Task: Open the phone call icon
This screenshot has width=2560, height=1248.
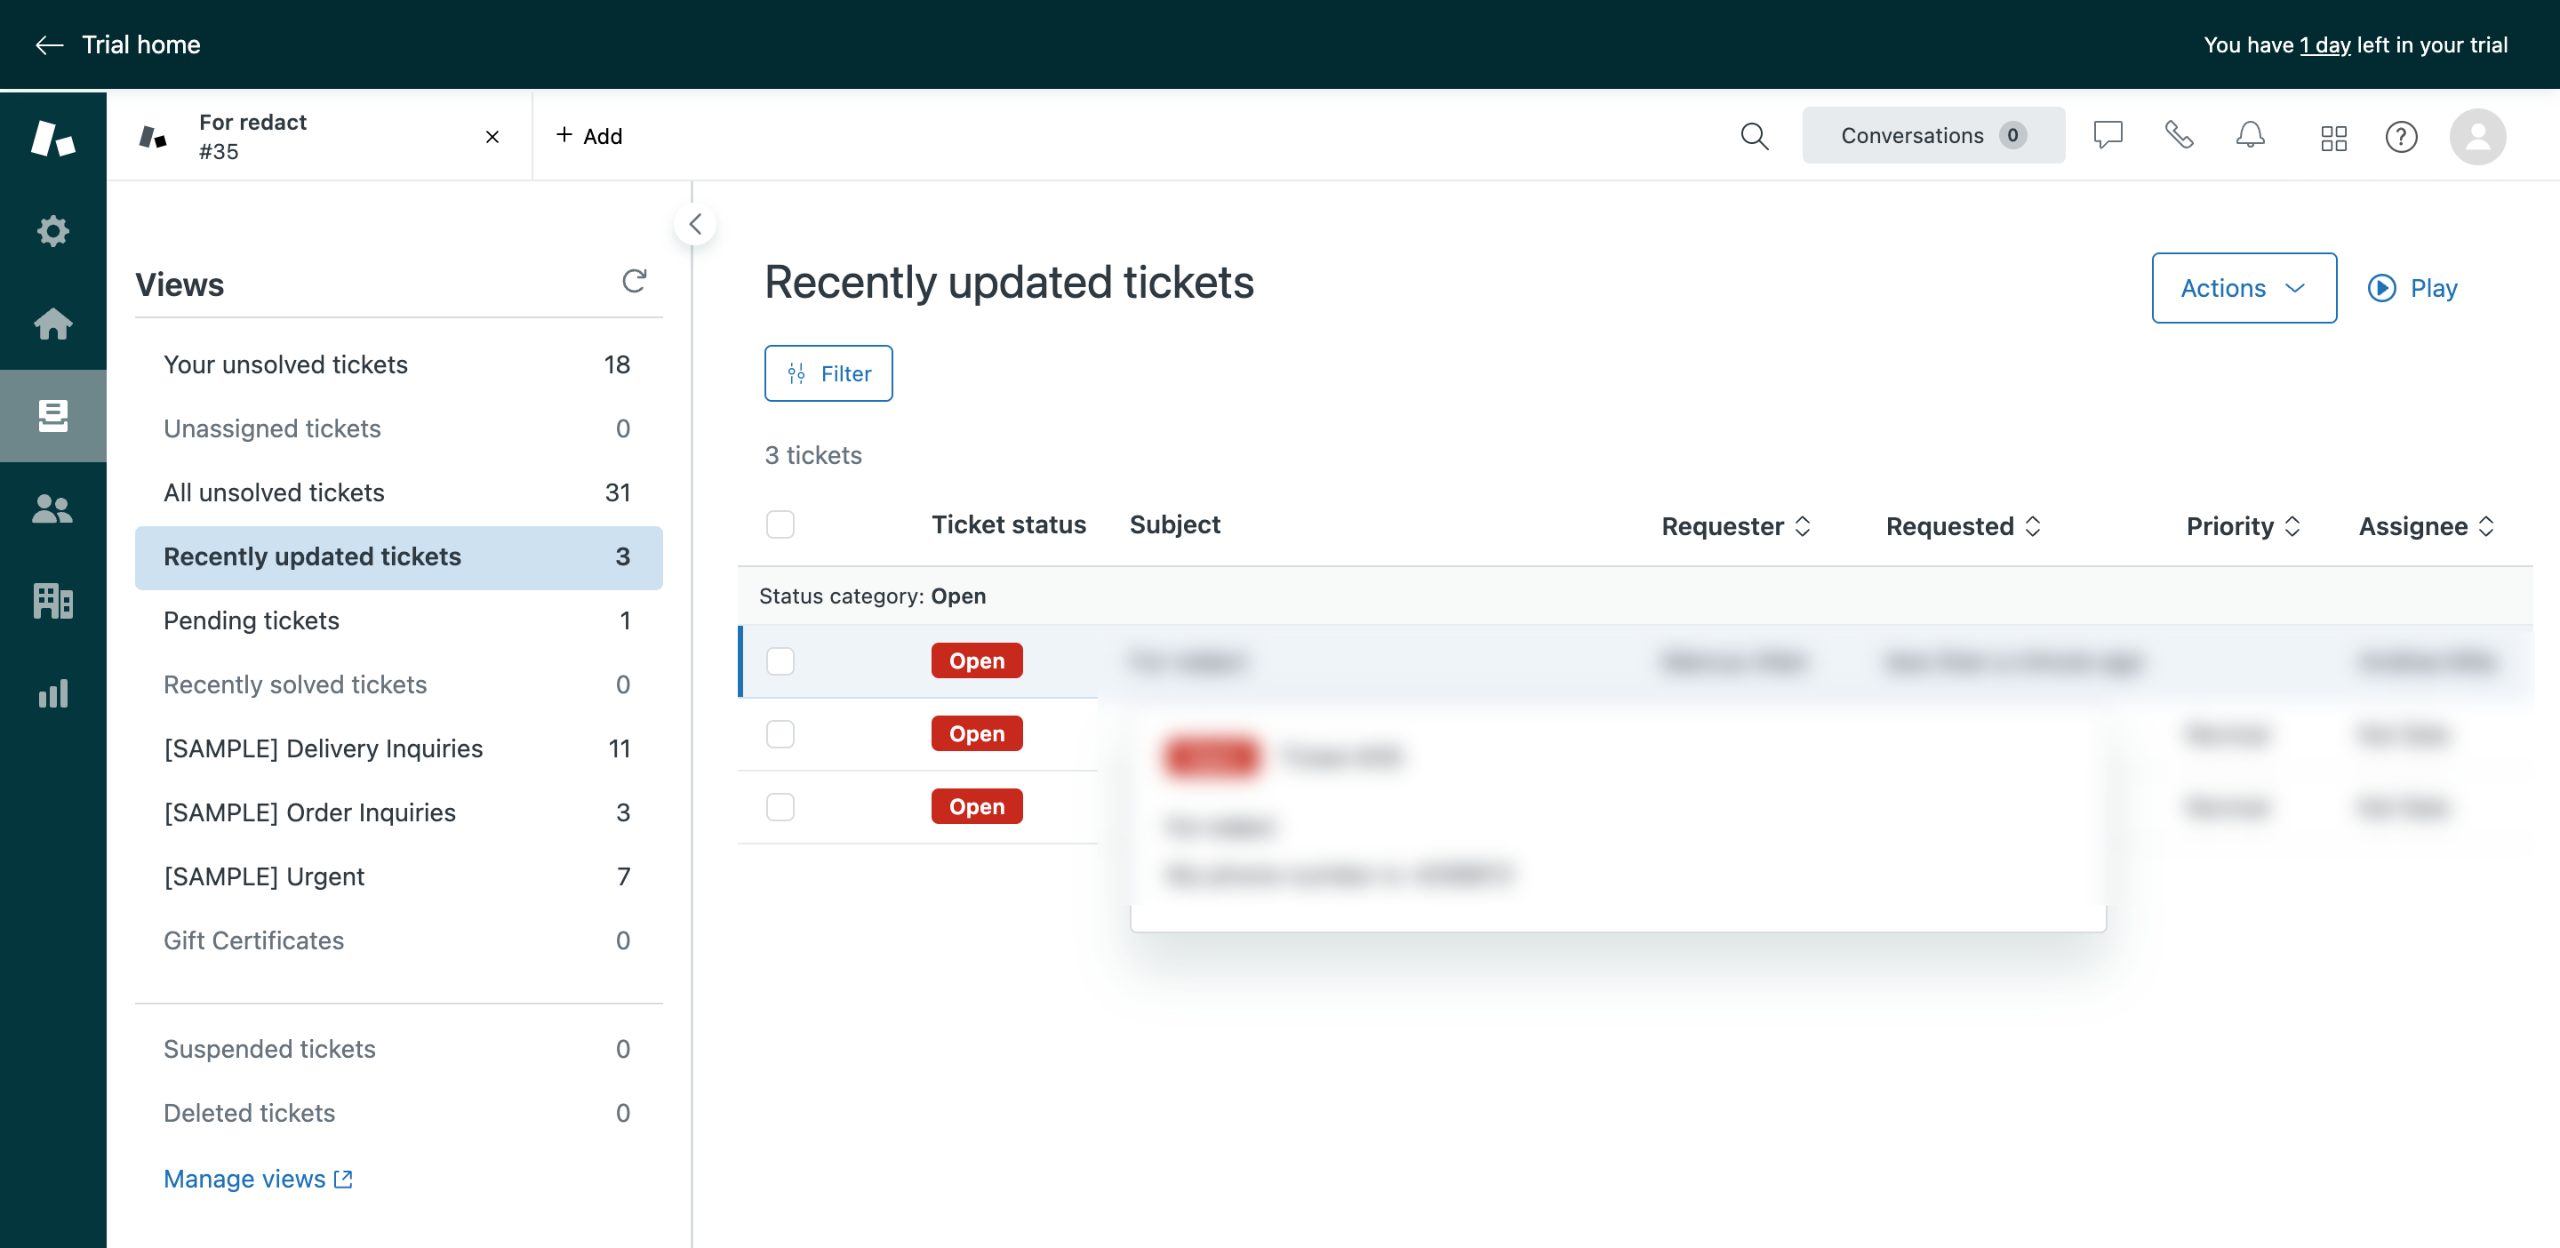Action: [2178, 136]
